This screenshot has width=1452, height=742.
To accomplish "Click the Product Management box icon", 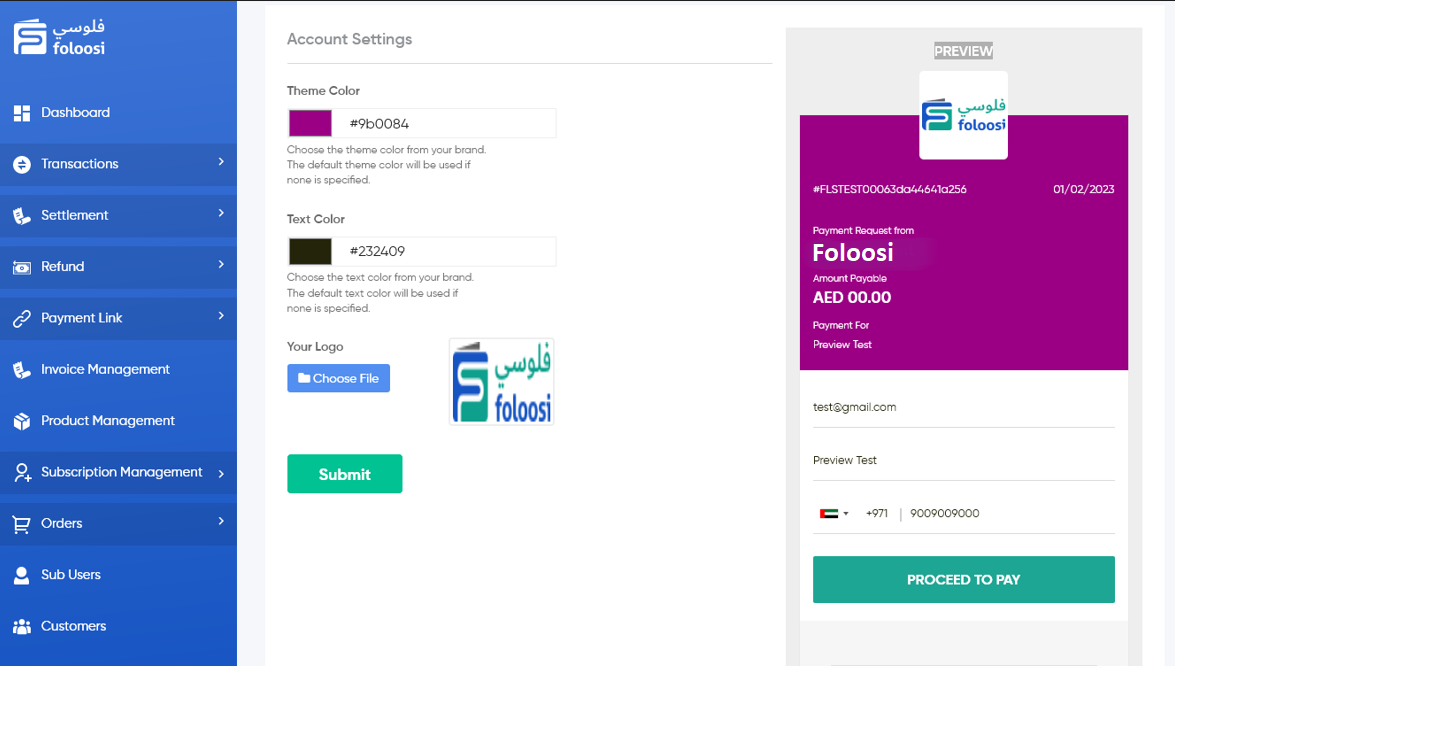I will point(21,421).
